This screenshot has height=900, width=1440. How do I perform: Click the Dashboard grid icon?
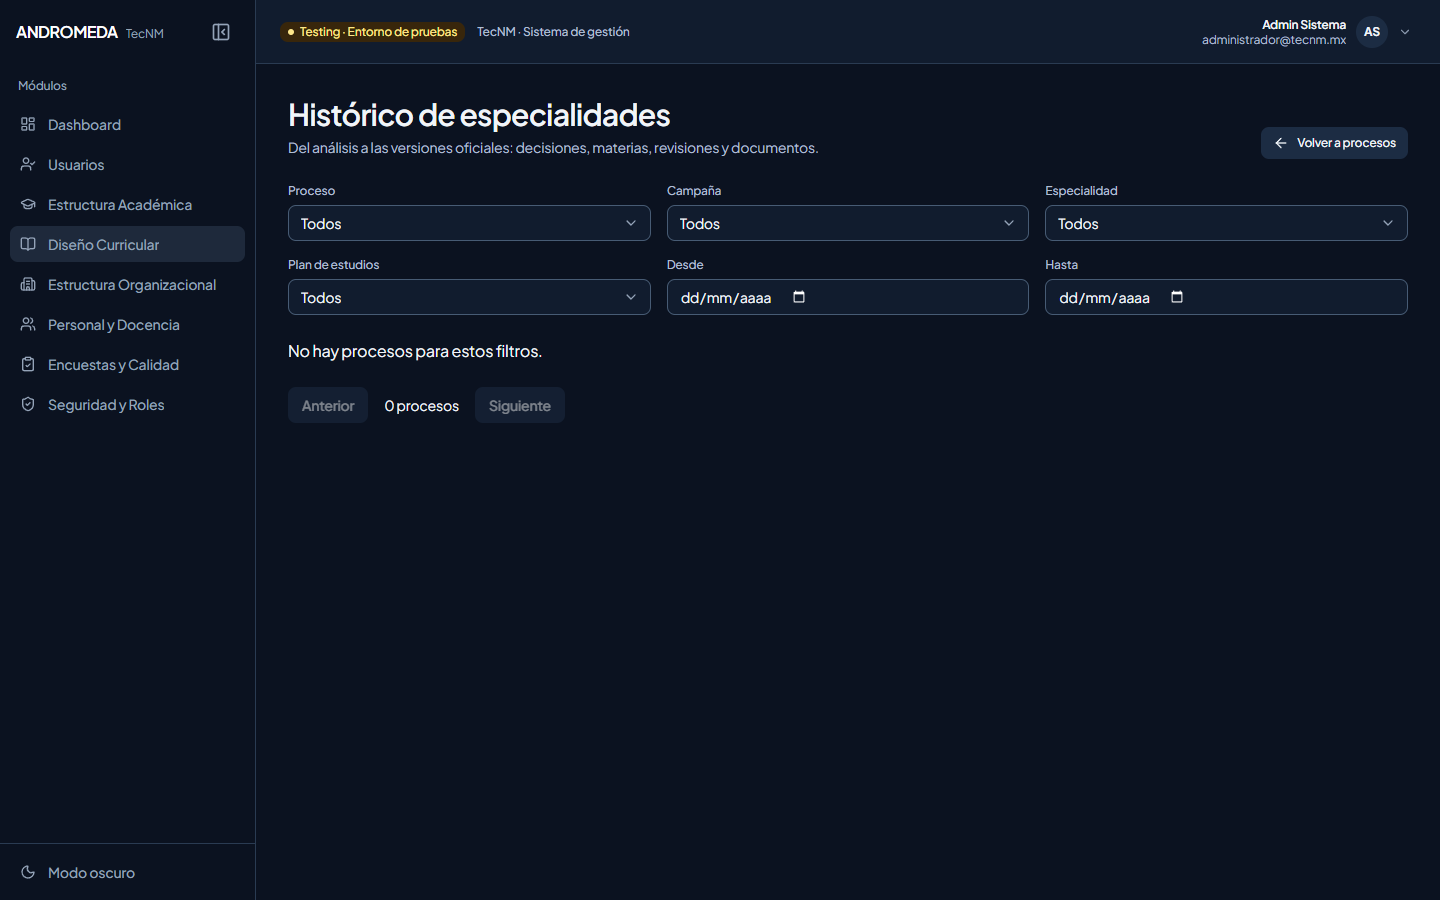[28, 124]
